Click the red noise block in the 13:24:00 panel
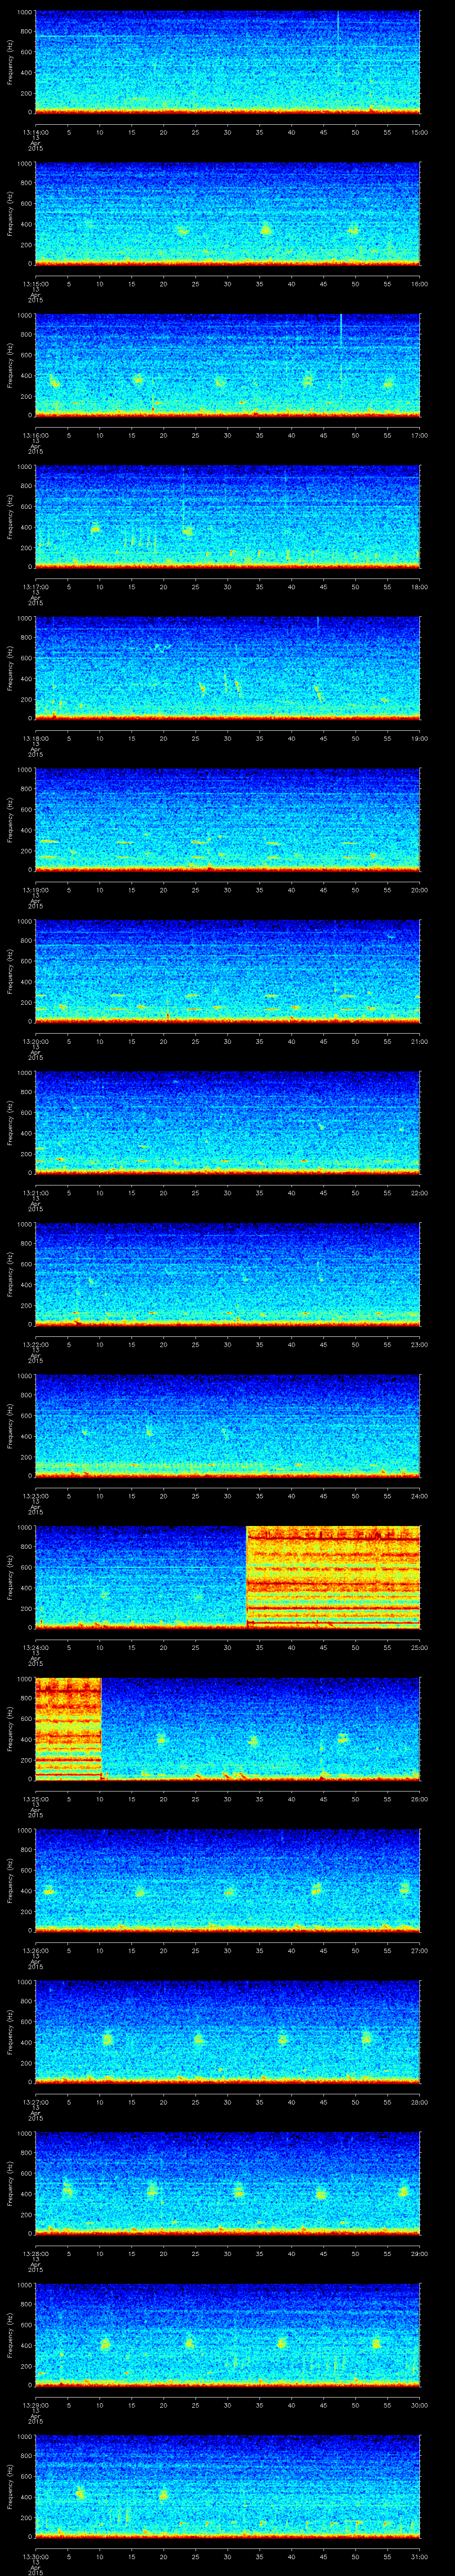The image size is (455, 2576). tap(333, 1577)
